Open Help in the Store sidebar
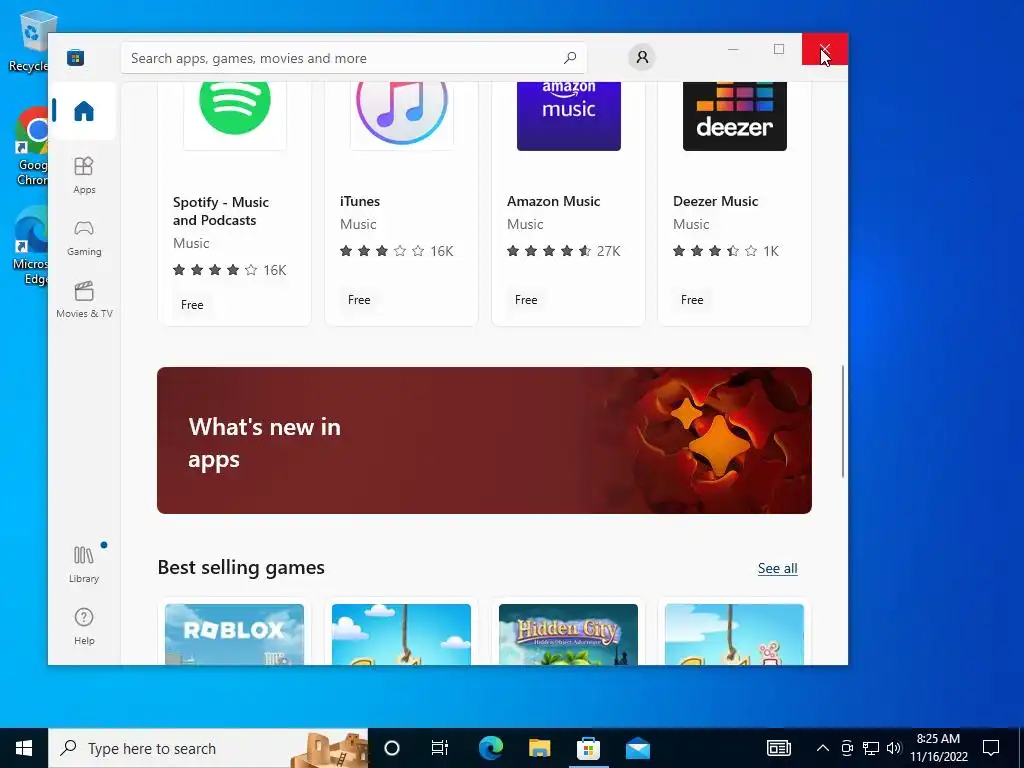The image size is (1024, 768). (x=84, y=626)
